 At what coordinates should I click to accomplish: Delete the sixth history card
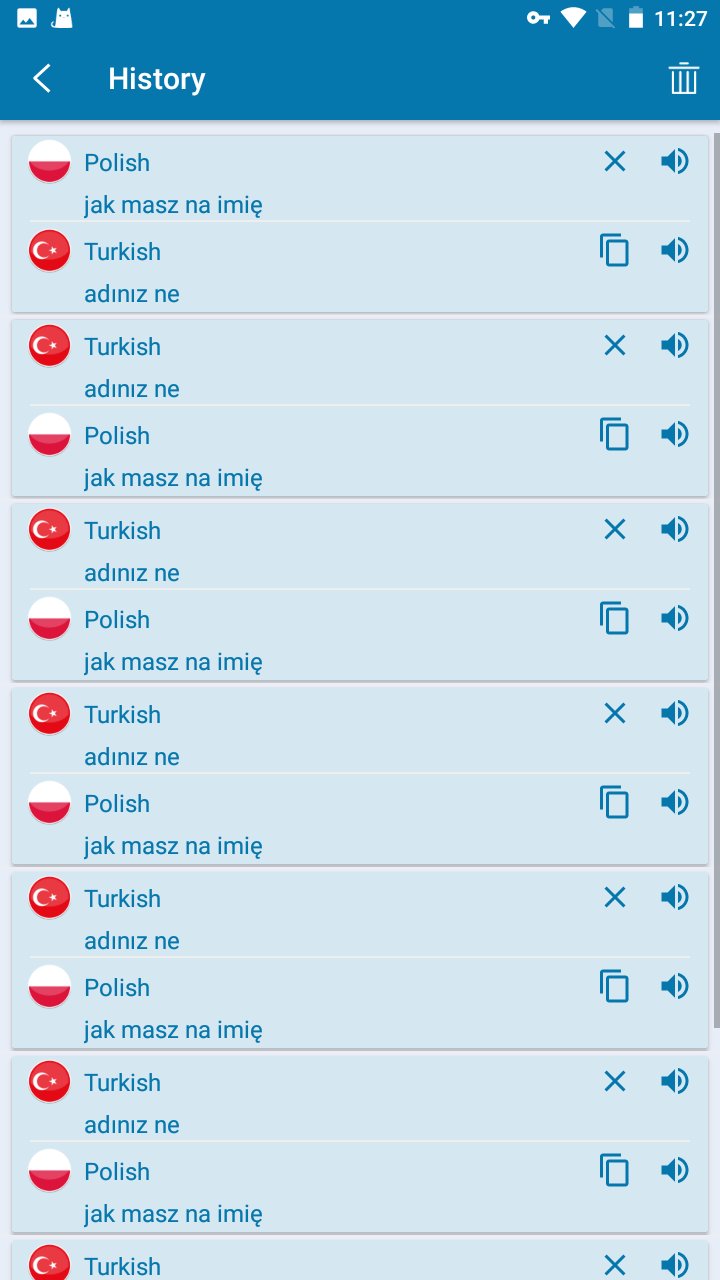click(614, 1081)
